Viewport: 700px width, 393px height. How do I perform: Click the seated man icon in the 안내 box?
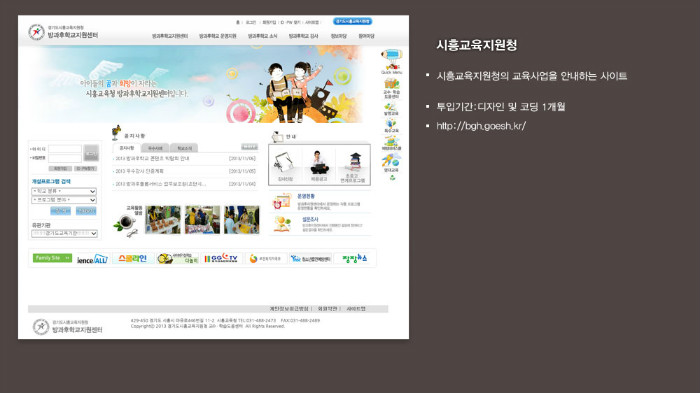click(x=319, y=162)
